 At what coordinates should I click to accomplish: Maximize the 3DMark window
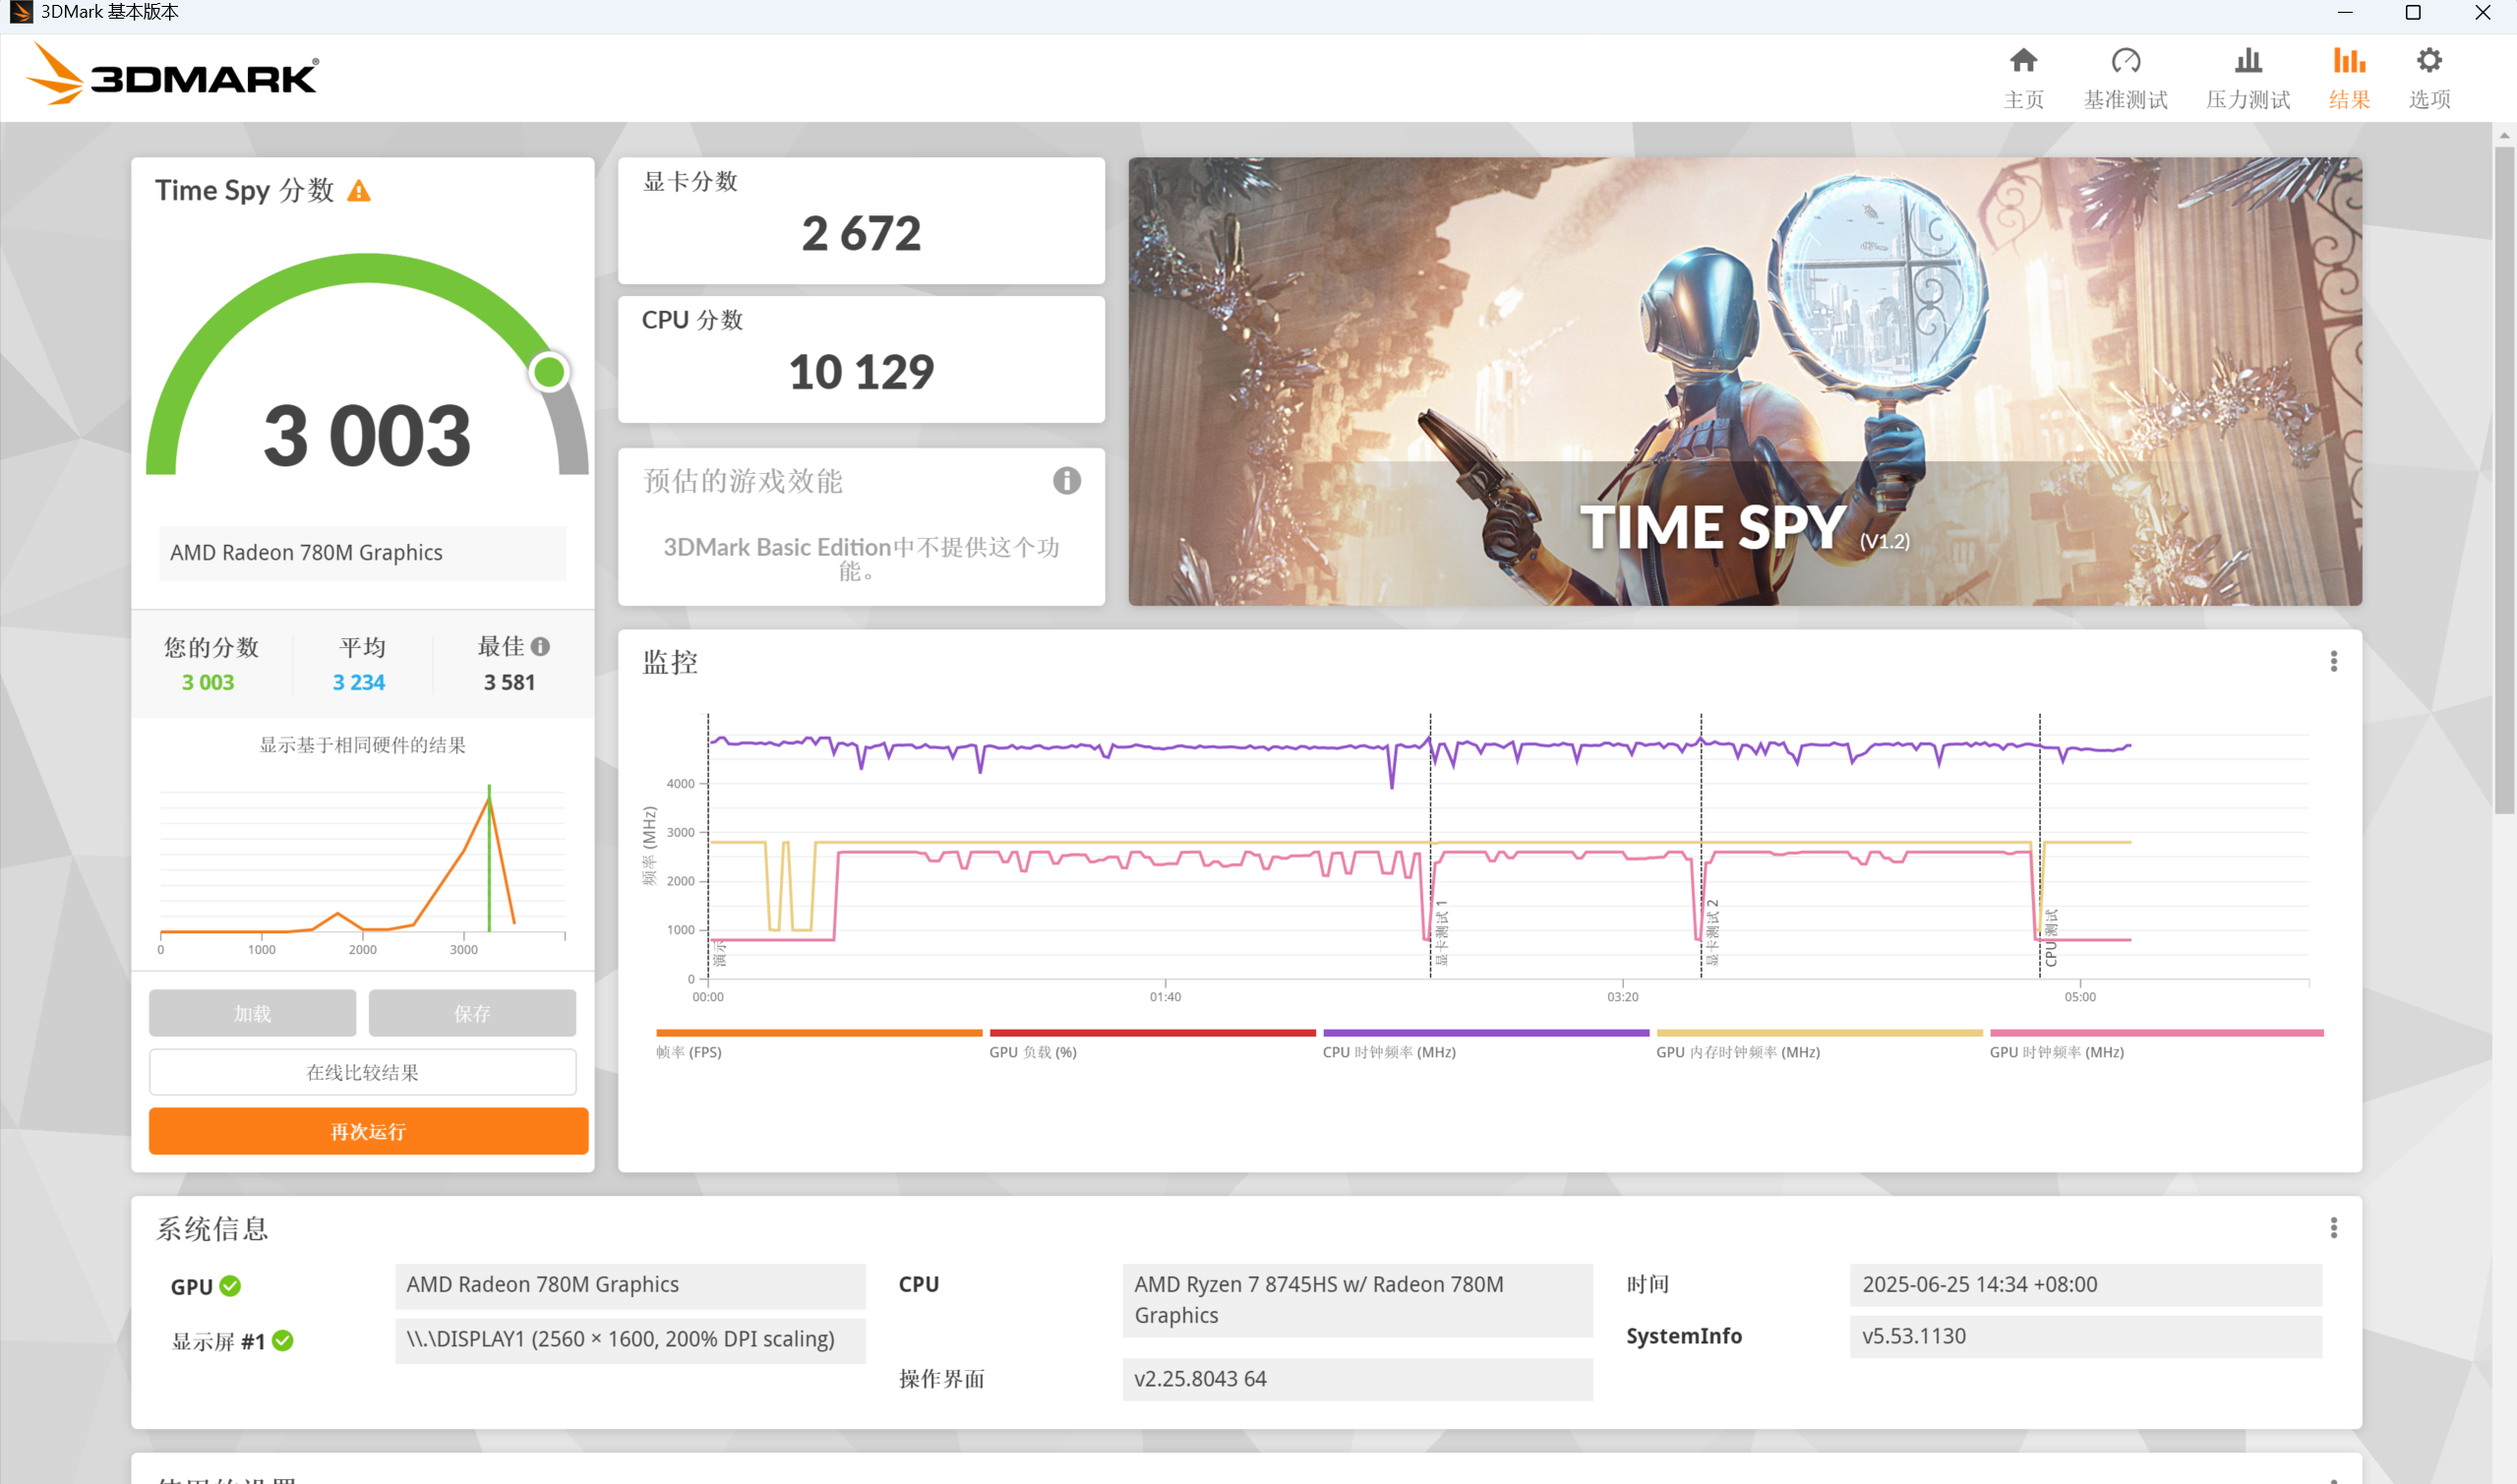pos(2413,12)
